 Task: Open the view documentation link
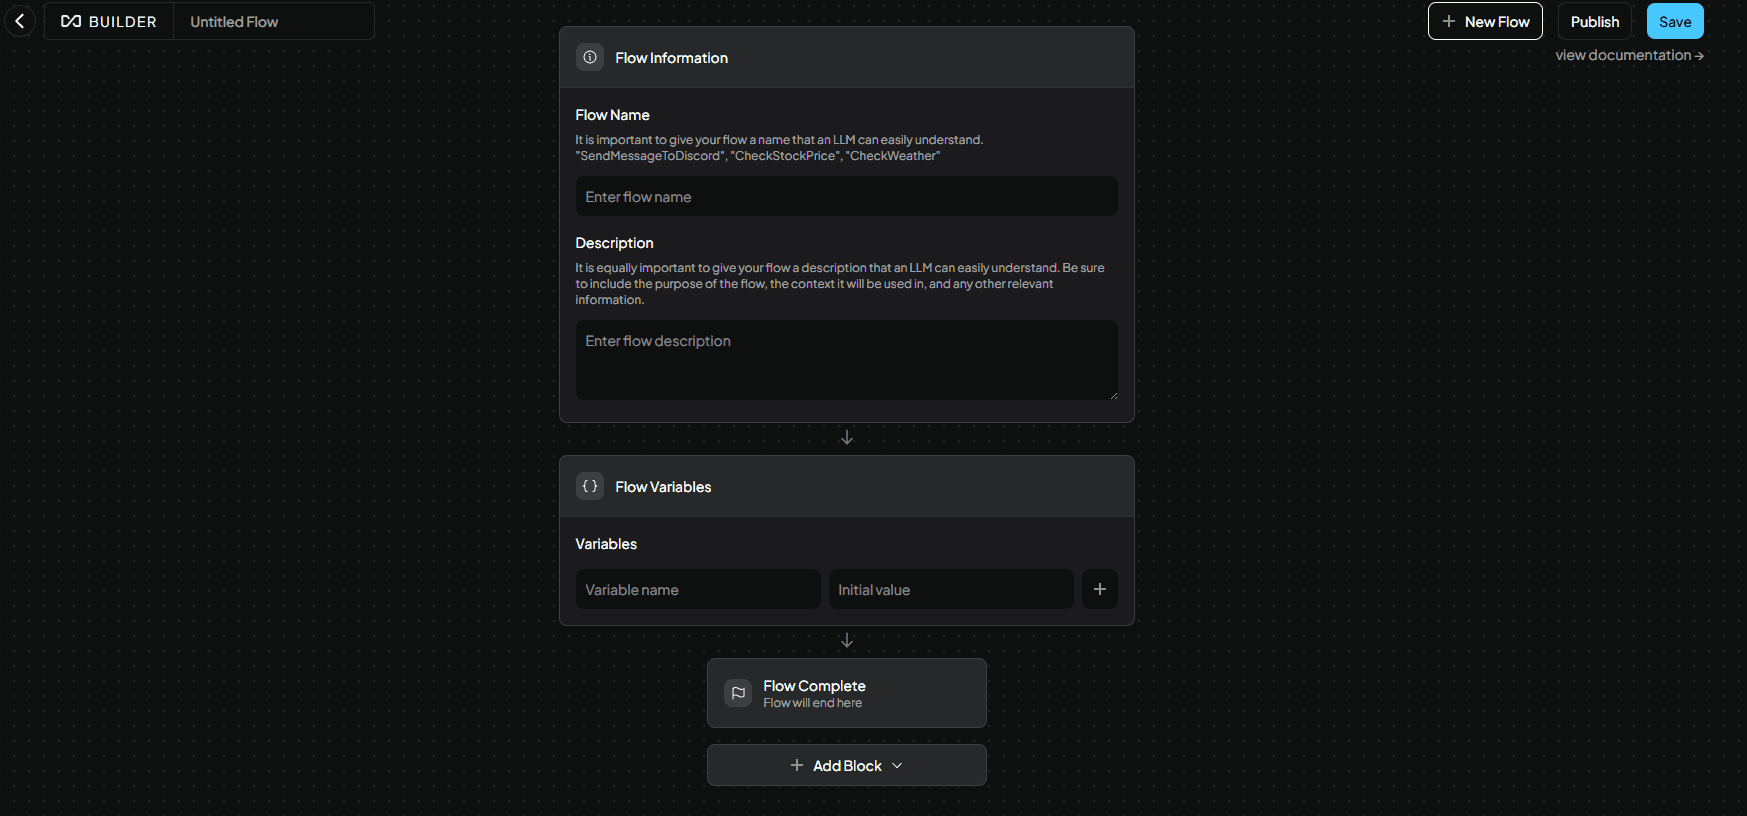pos(1629,55)
